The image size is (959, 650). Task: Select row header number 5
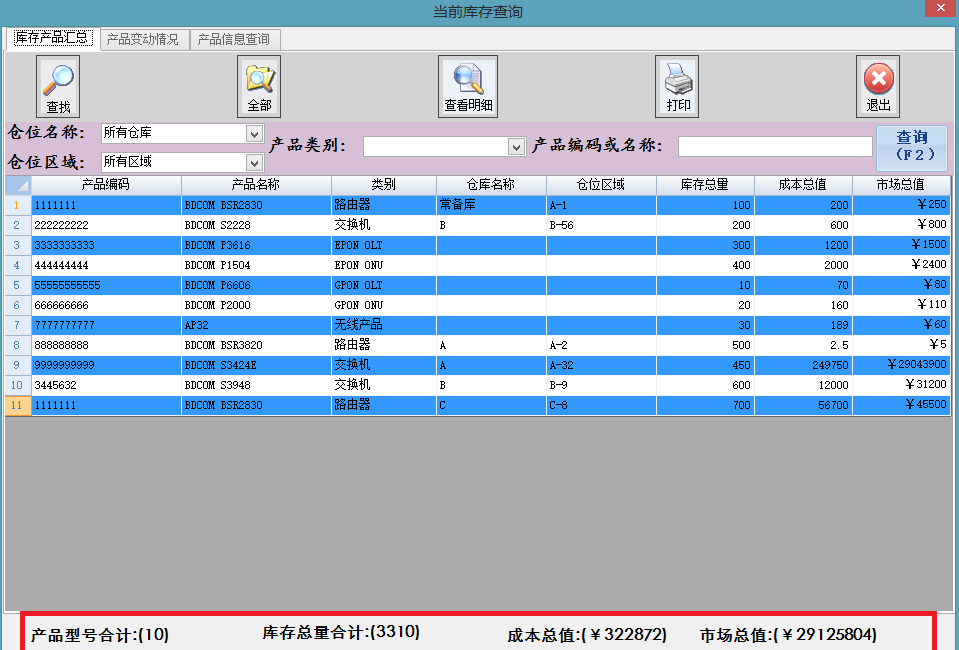point(18,285)
